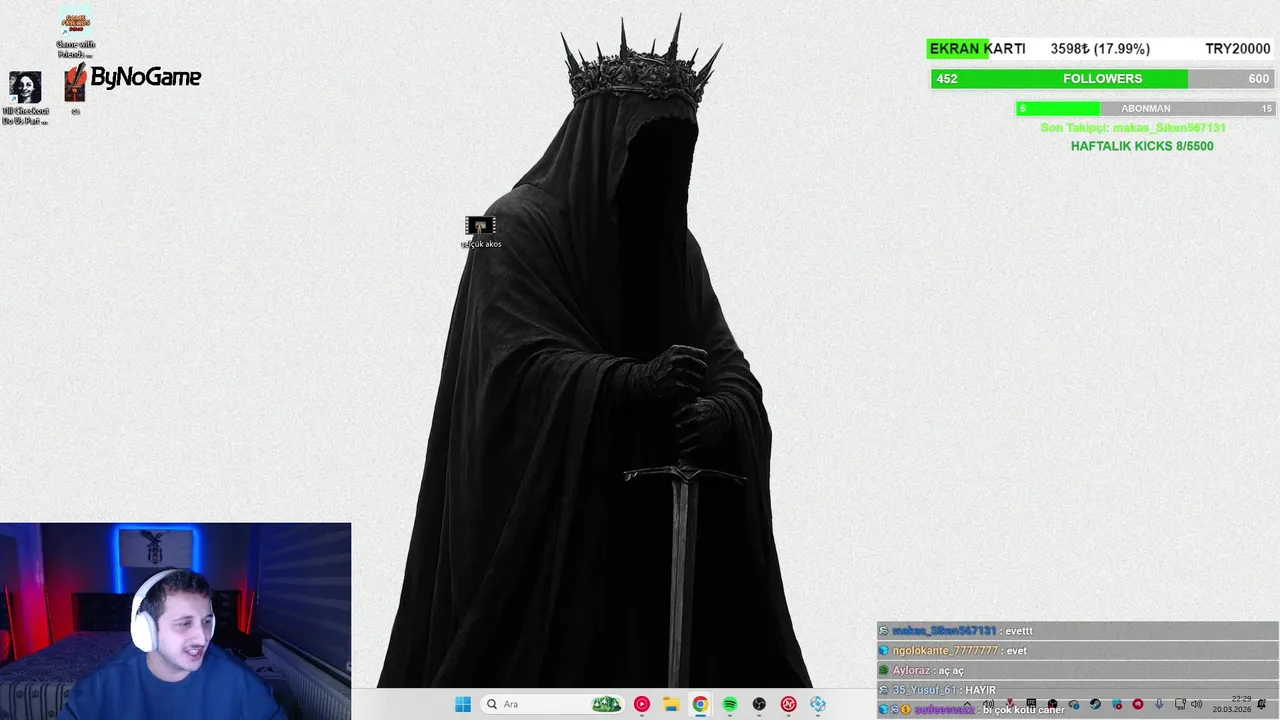
Task: Open the red YouTube Music taskbar icon
Action: click(x=642, y=704)
